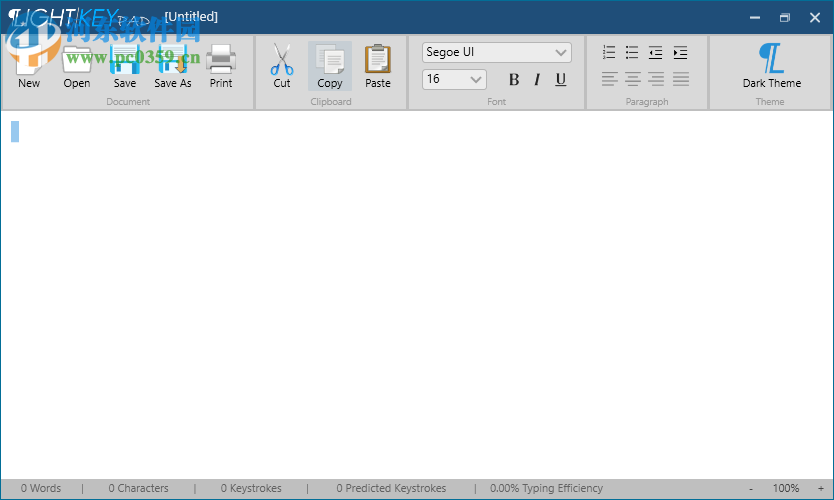The height and width of the screenshot is (500, 834).
Task: Restore down the Lightkey Pad window
Action: pyautogui.click(x=785, y=18)
